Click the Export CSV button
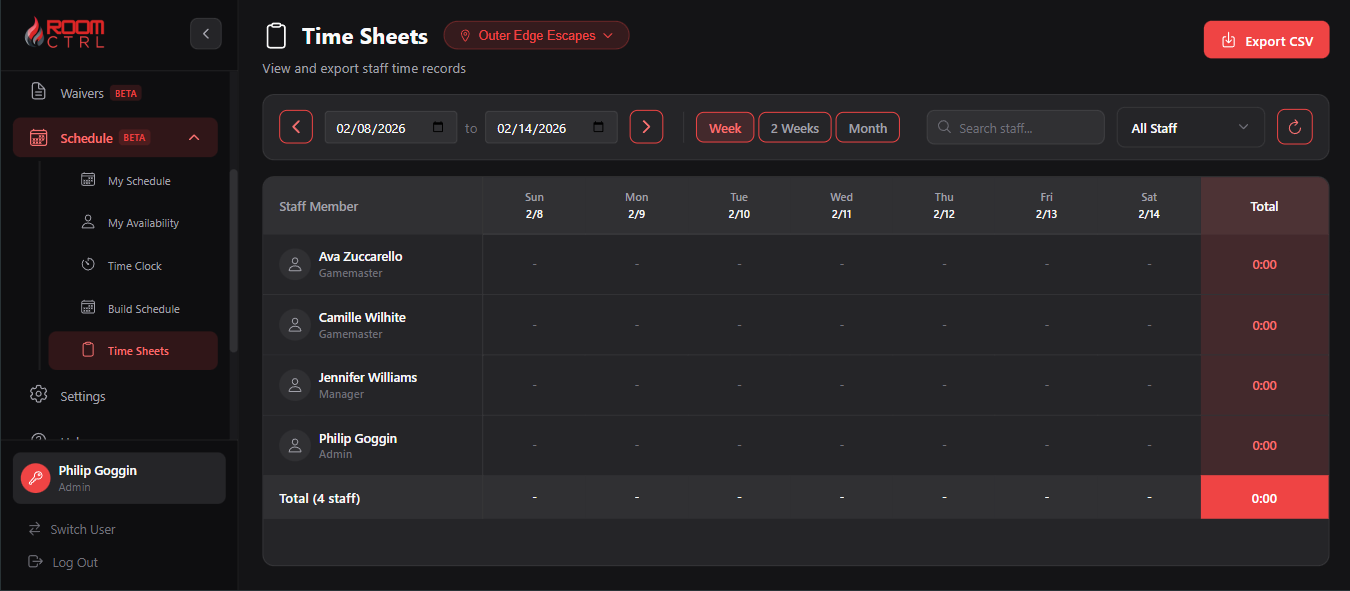Screen dimensions: 1350x591 (1266, 40)
